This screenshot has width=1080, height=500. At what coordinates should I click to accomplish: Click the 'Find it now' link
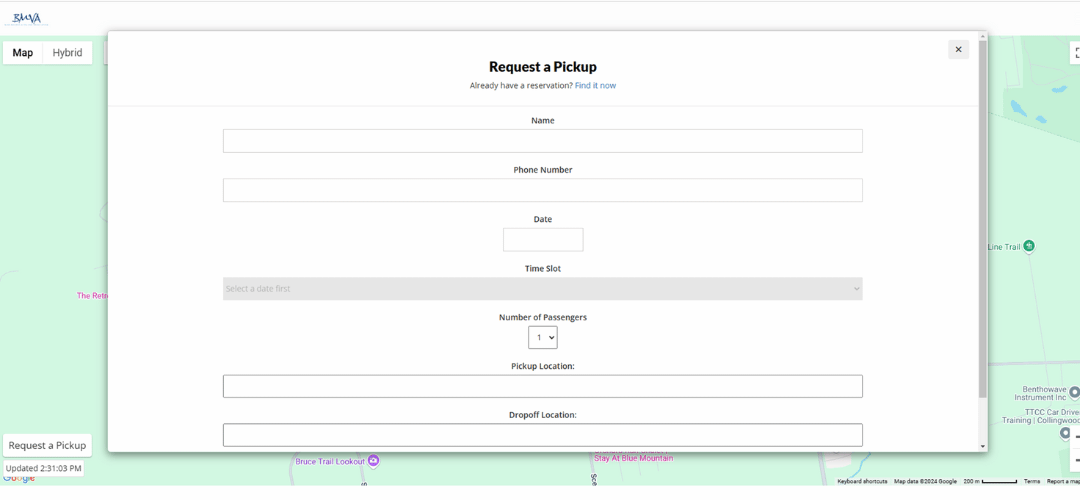(x=595, y=86)
